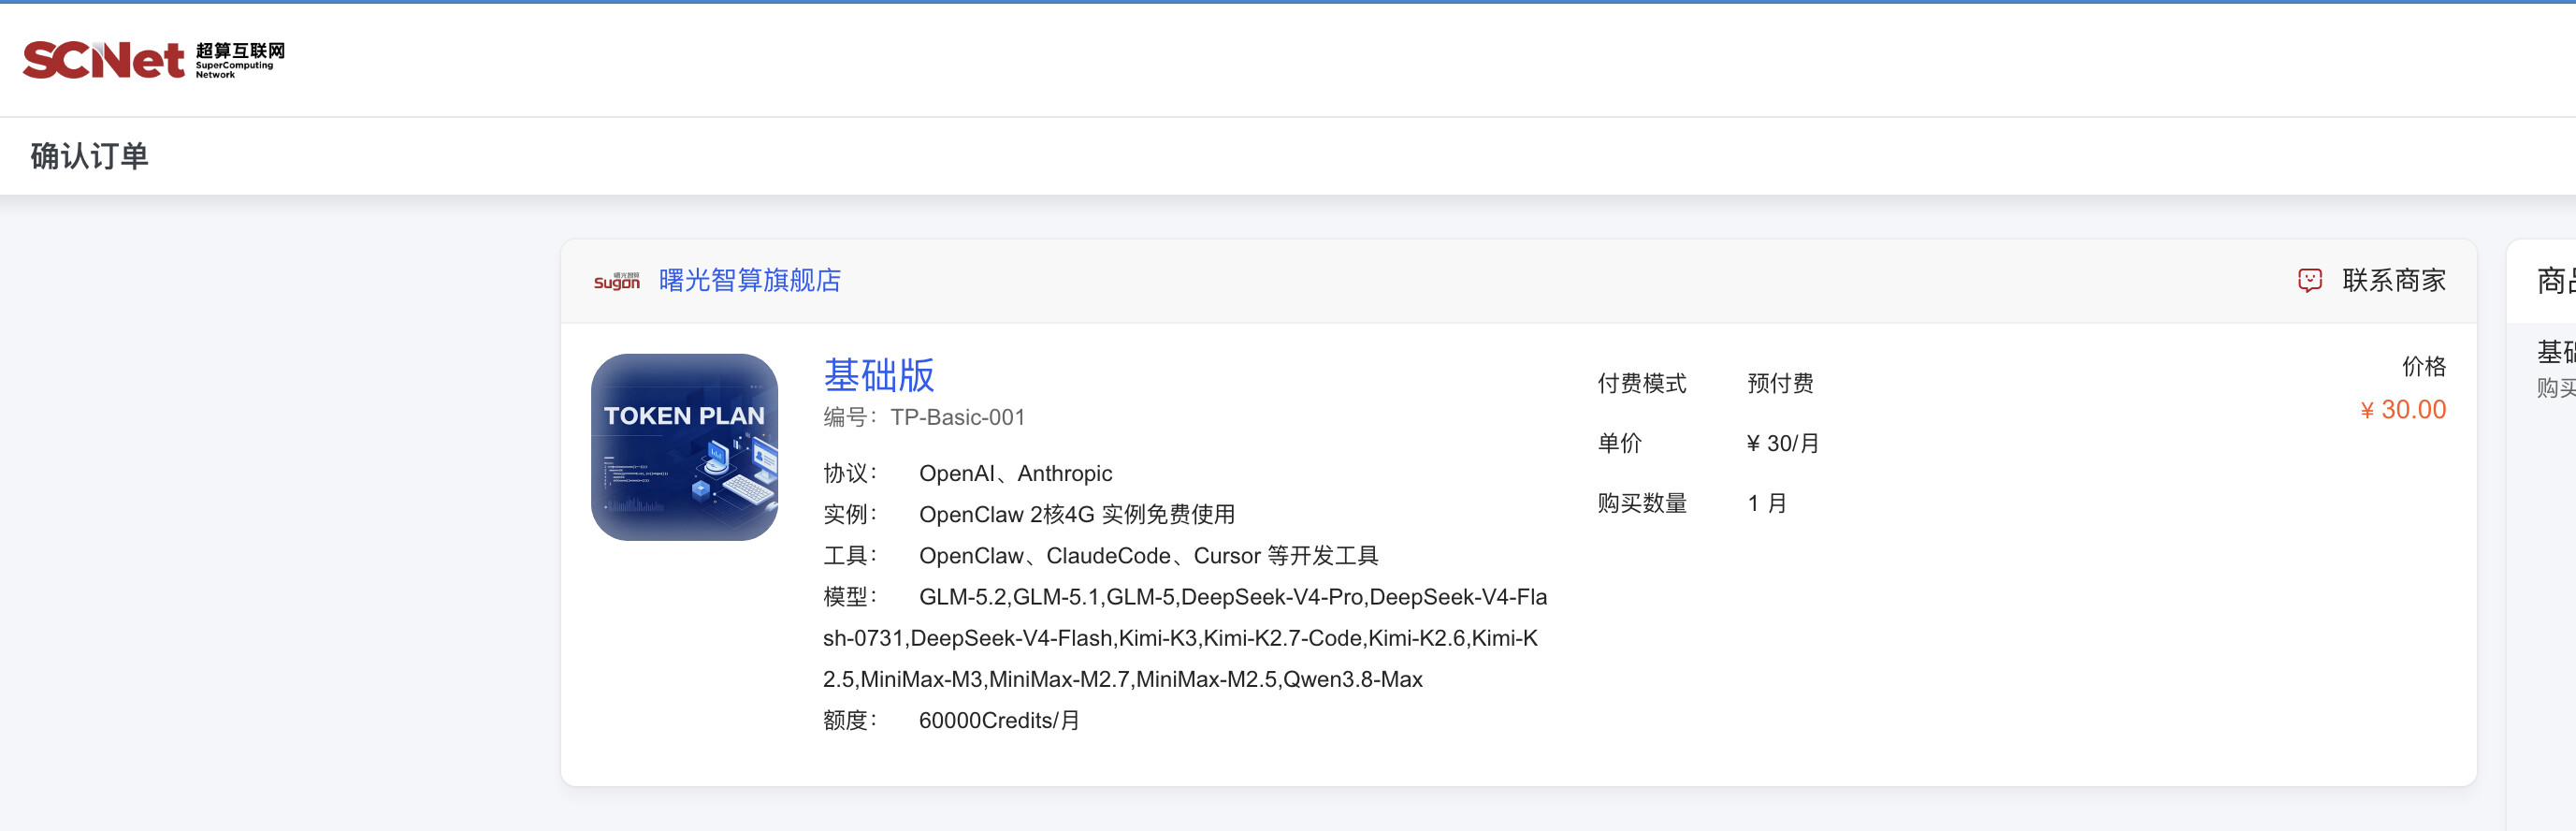Click the model list line starting GLM-5.2
2576x831 pixels.
pos(1233,597)
